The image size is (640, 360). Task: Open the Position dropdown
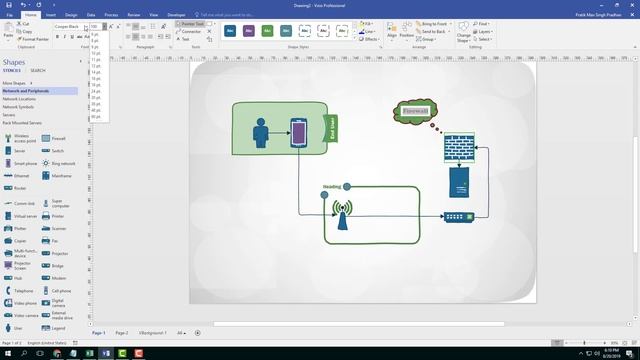point(407,31)
